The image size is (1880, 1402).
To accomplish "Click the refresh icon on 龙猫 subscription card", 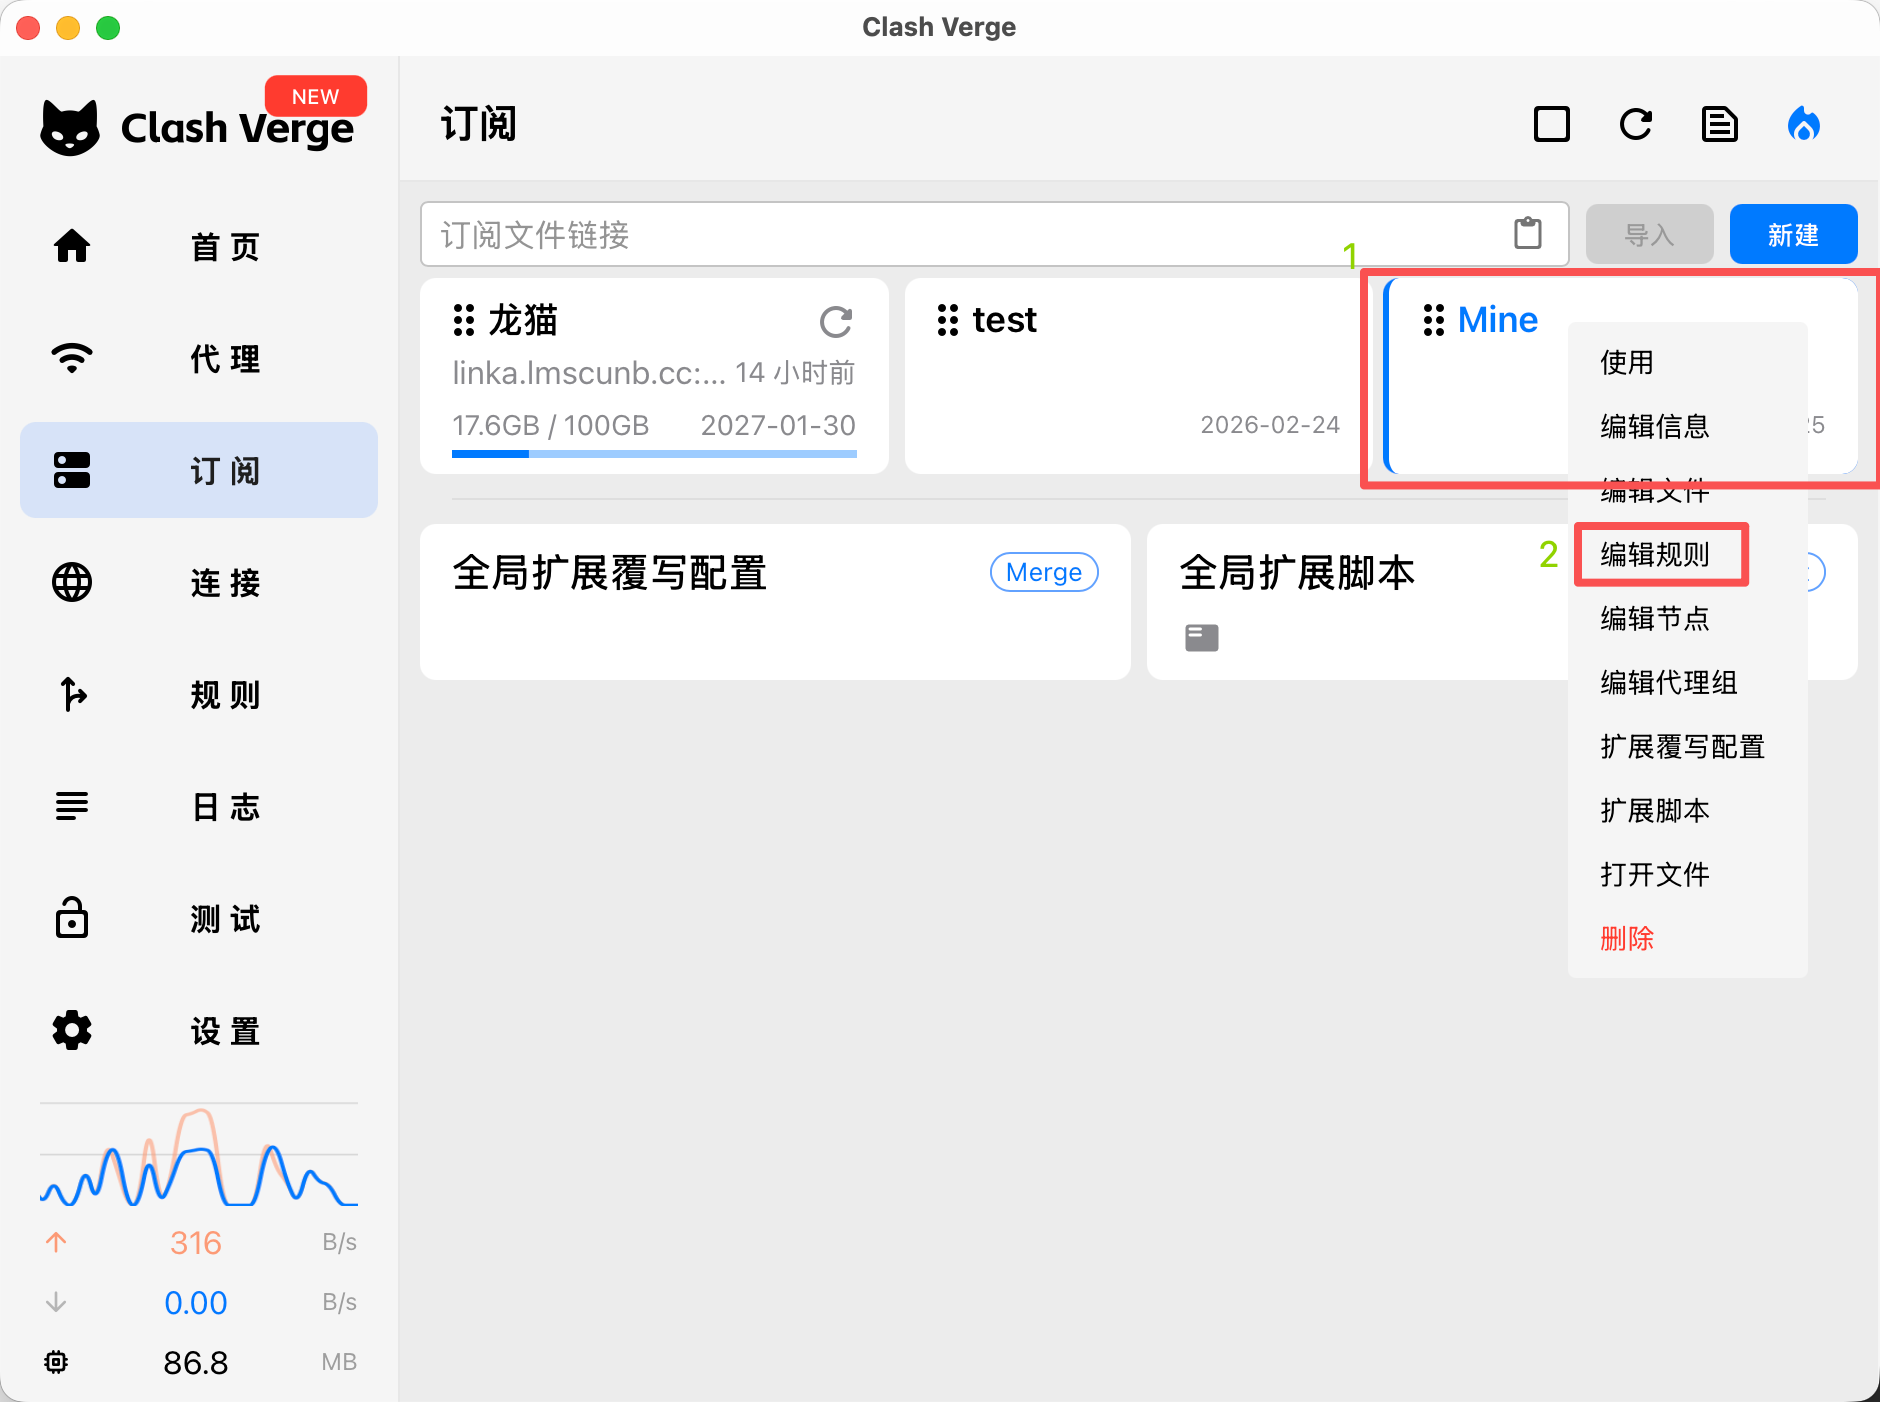I will 836,322.
